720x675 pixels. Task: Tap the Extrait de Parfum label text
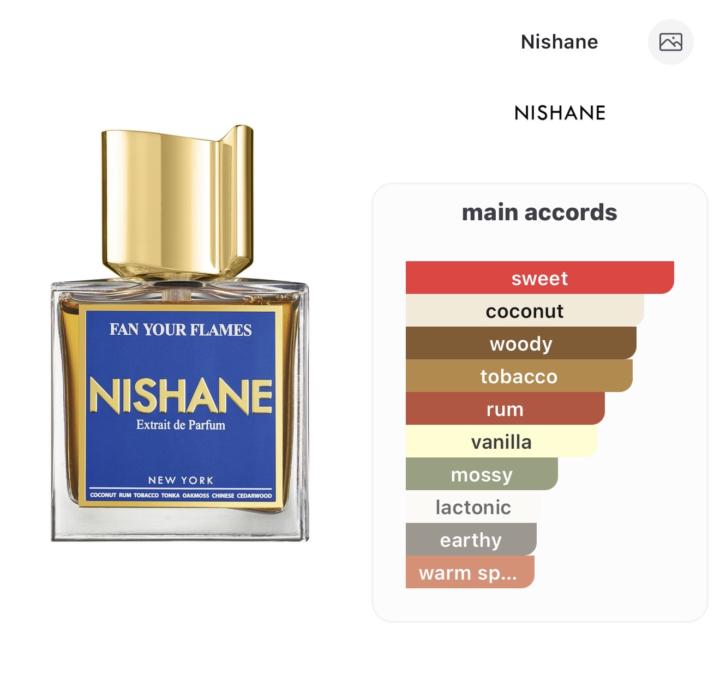click(x=180, y=425)
